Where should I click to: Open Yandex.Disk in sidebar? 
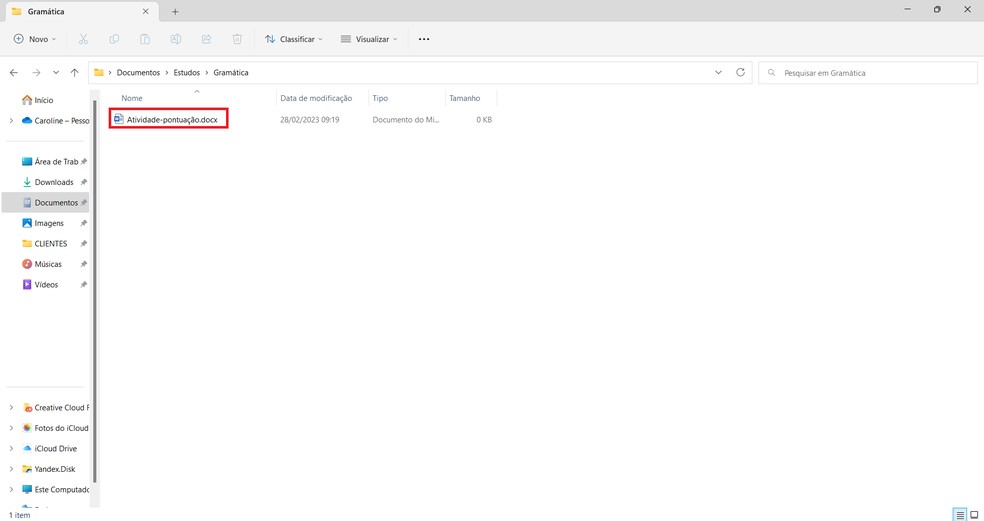(x=49, y=469)
